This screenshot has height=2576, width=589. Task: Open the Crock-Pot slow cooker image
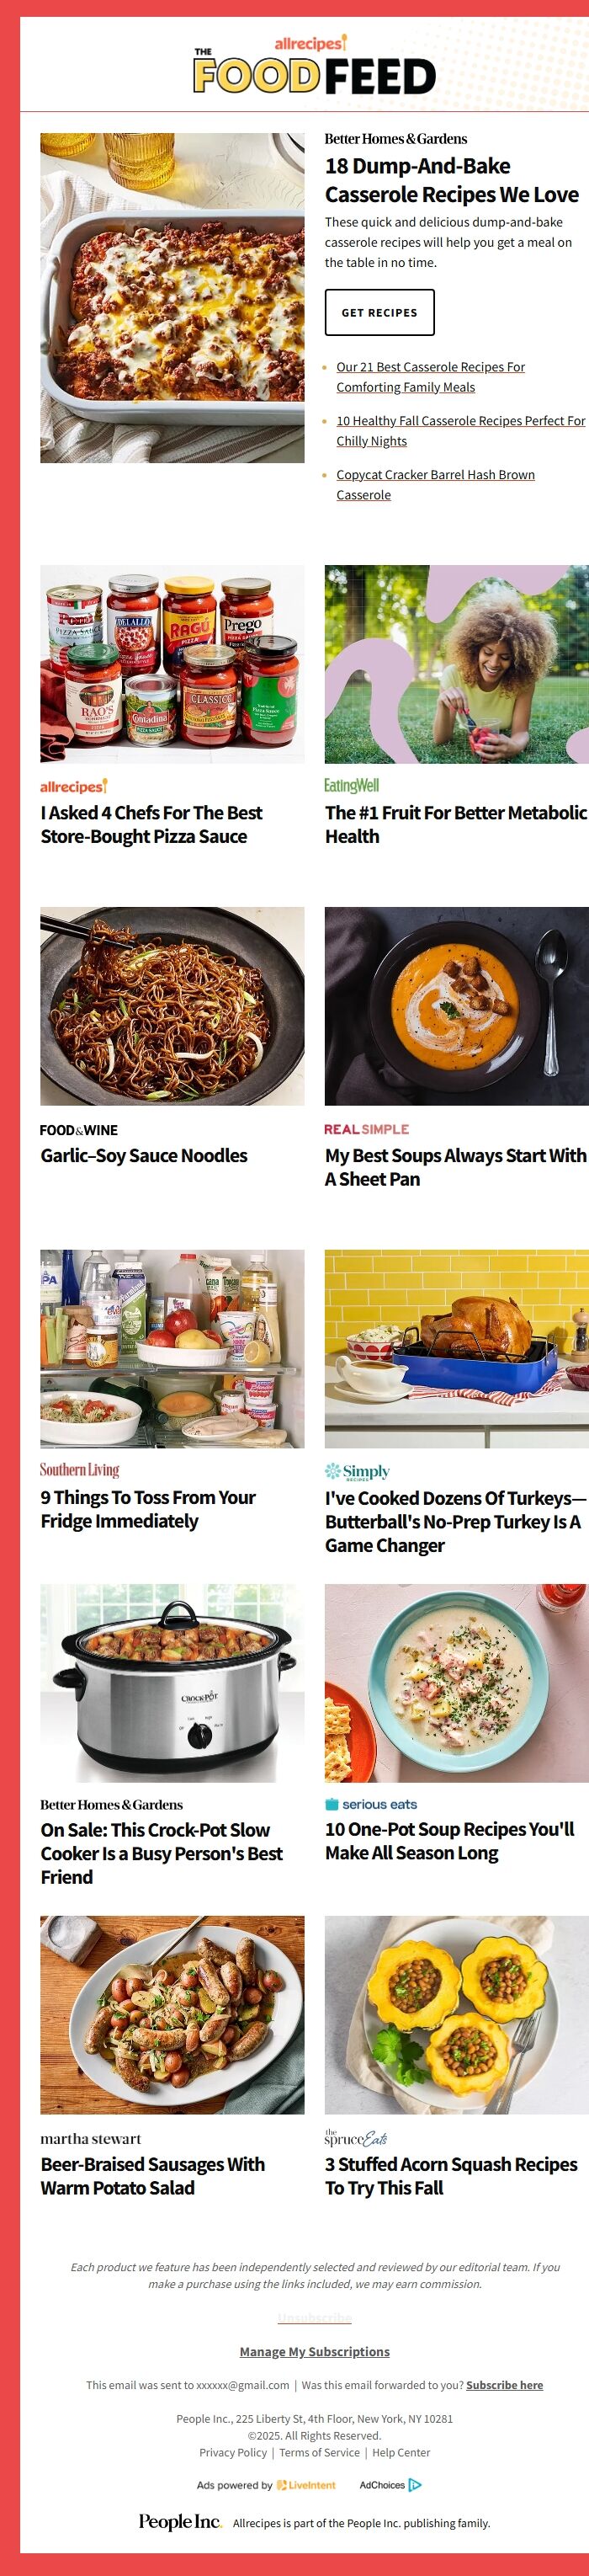point(172,1683)
